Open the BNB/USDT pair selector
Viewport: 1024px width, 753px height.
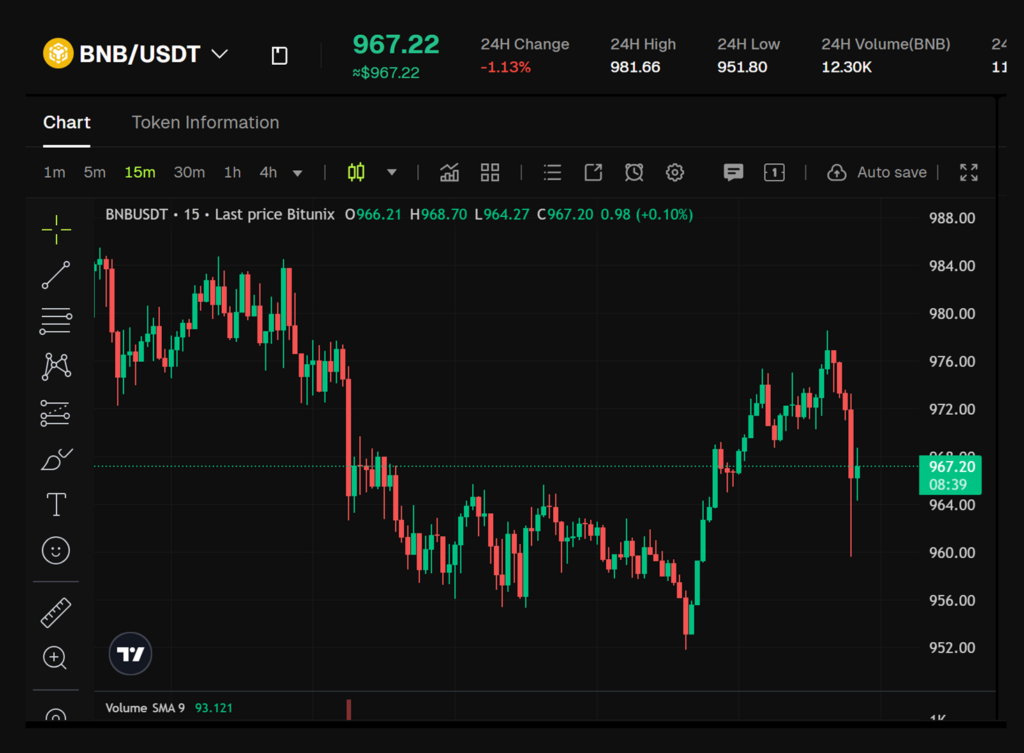135,54
